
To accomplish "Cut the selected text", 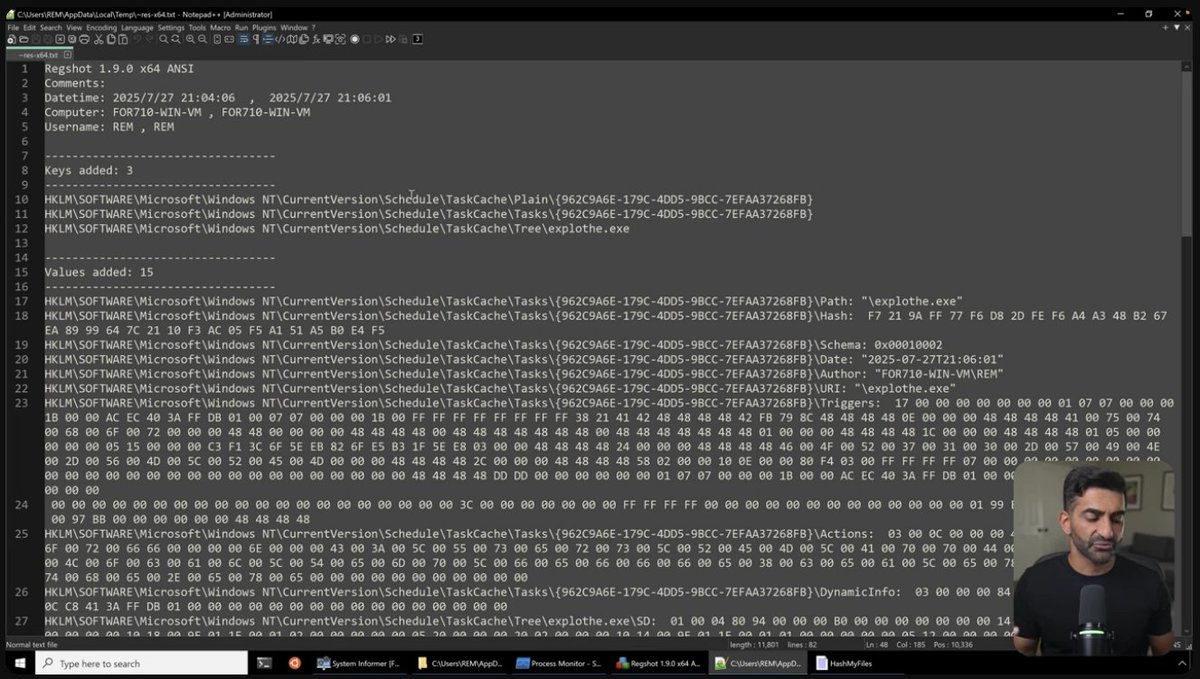I will pos(97,39).
